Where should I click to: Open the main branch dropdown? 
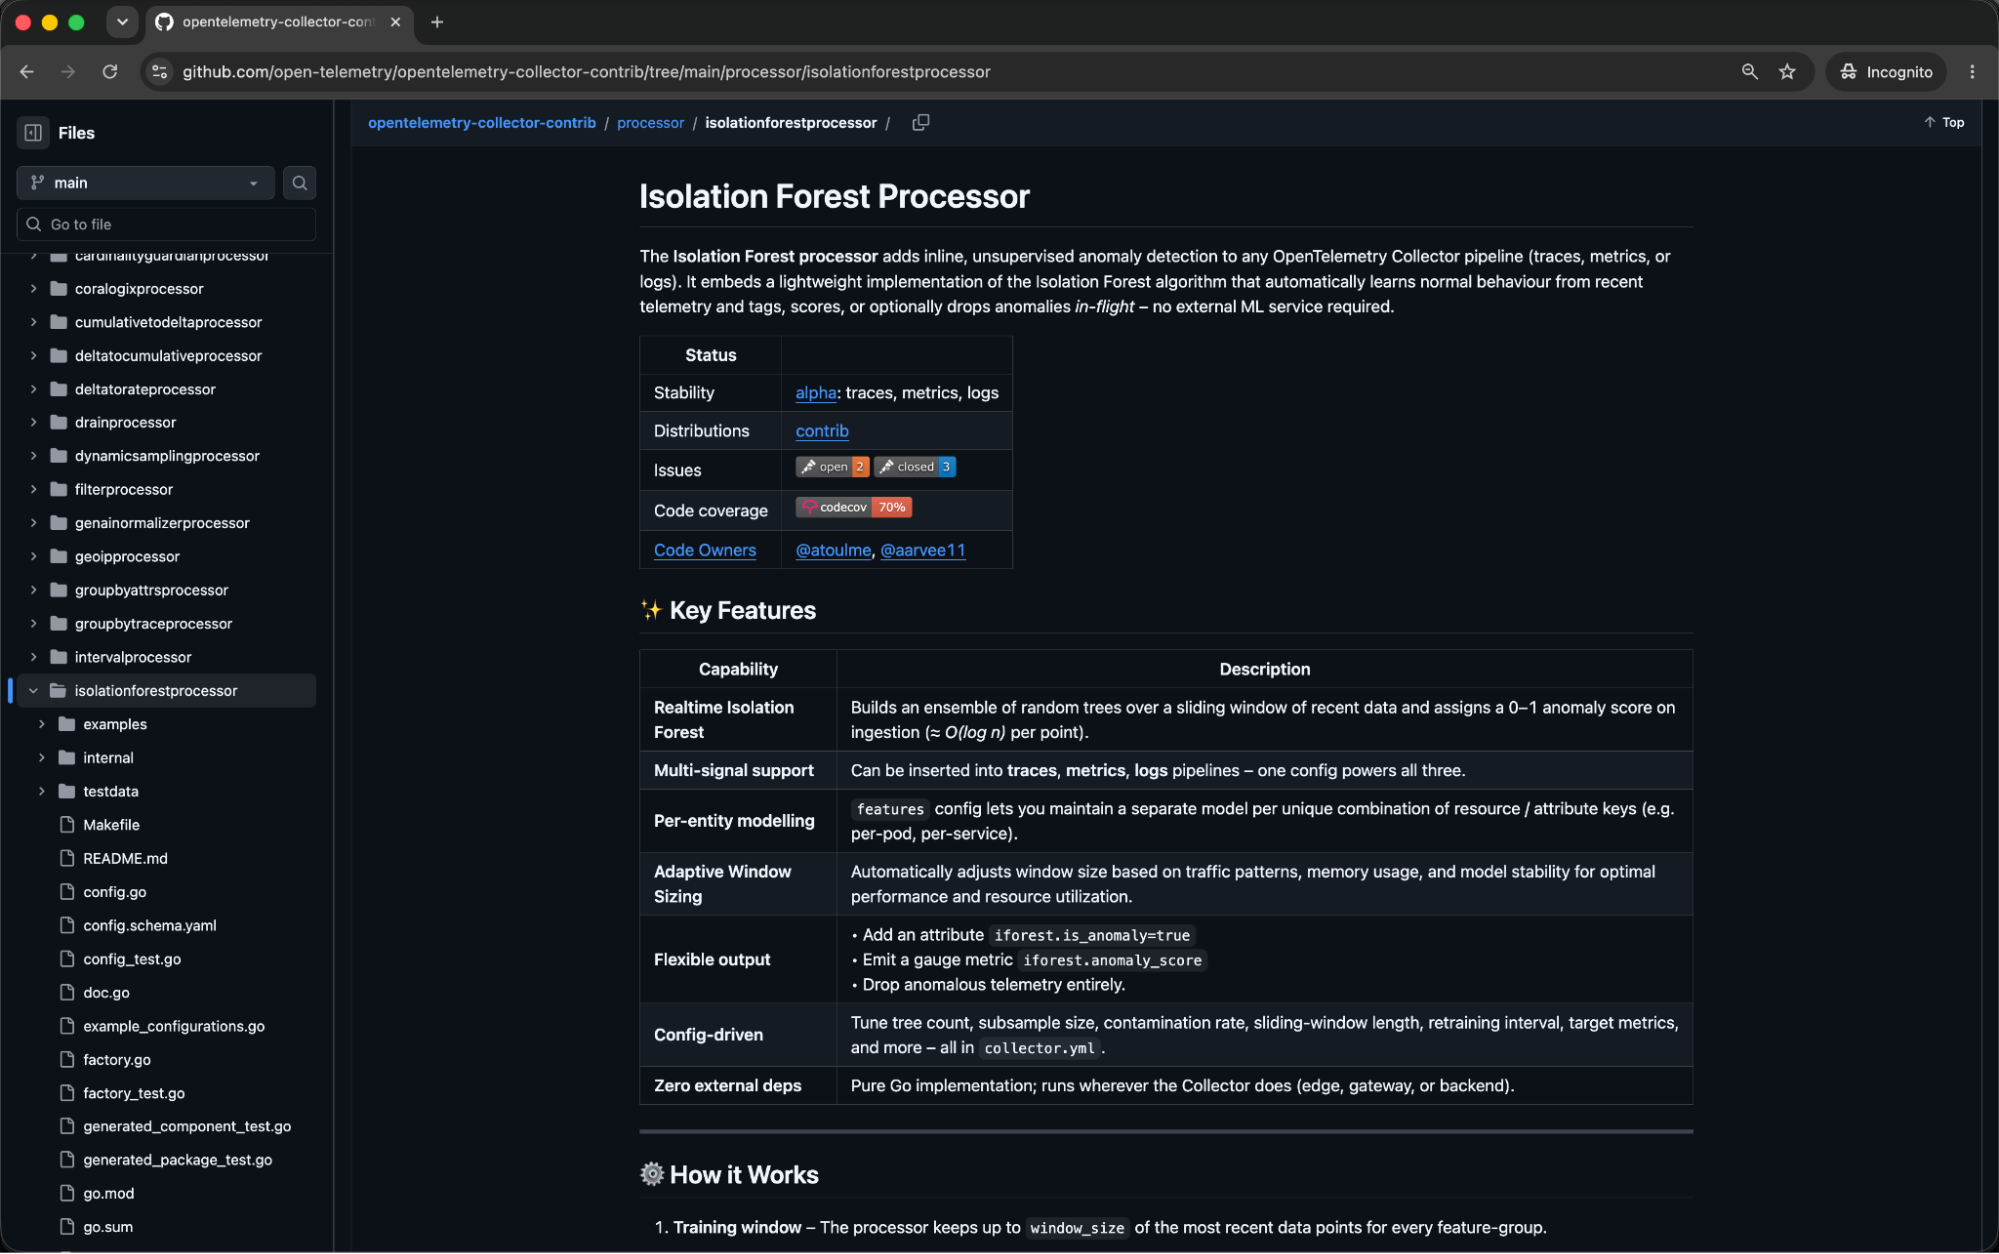point(145,183)
